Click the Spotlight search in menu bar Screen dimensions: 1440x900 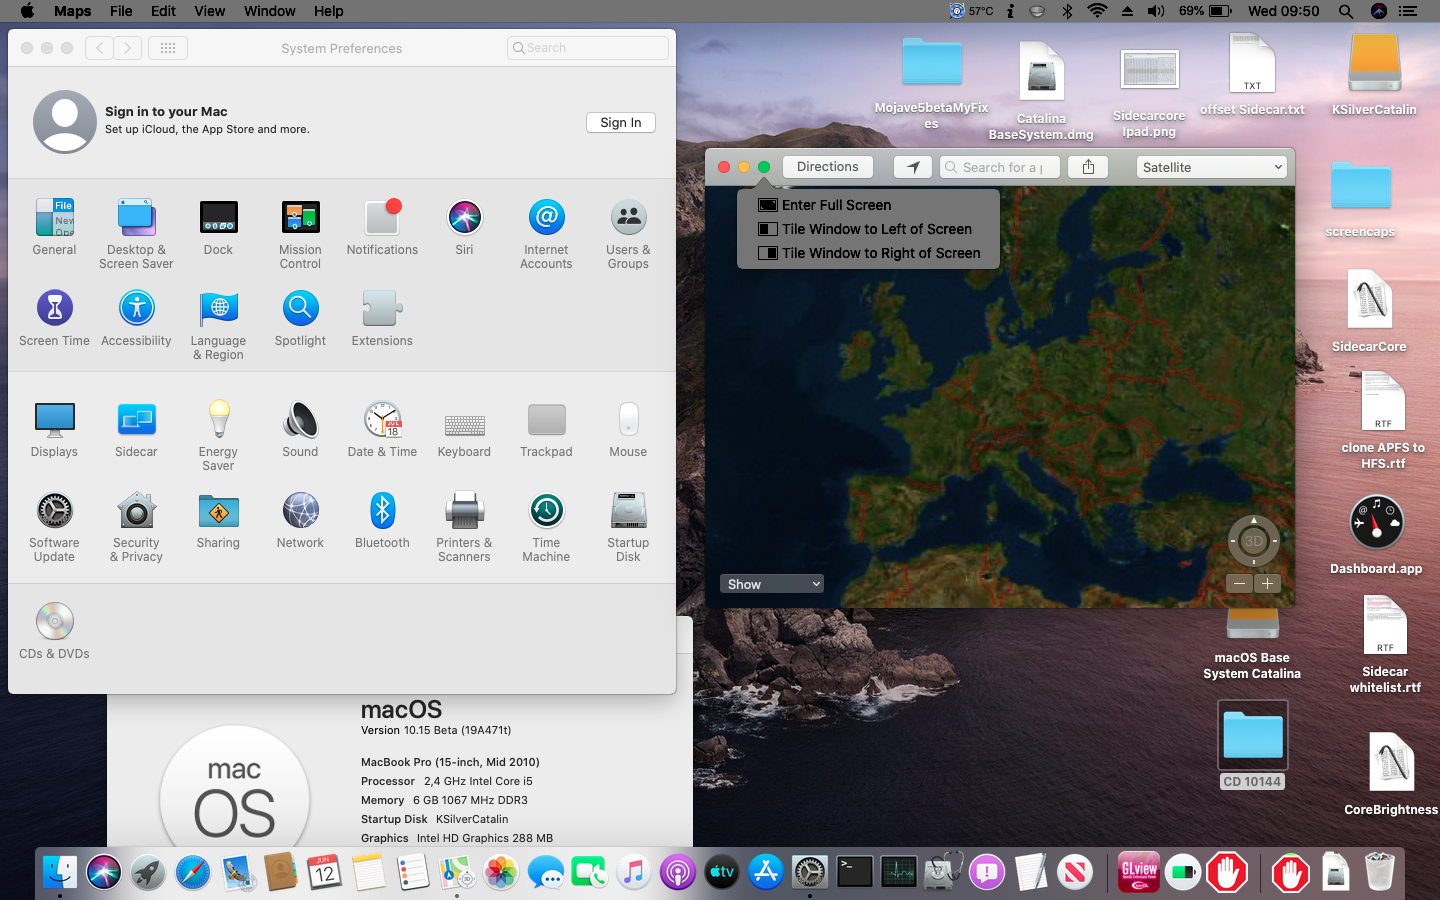point(1346,11)
